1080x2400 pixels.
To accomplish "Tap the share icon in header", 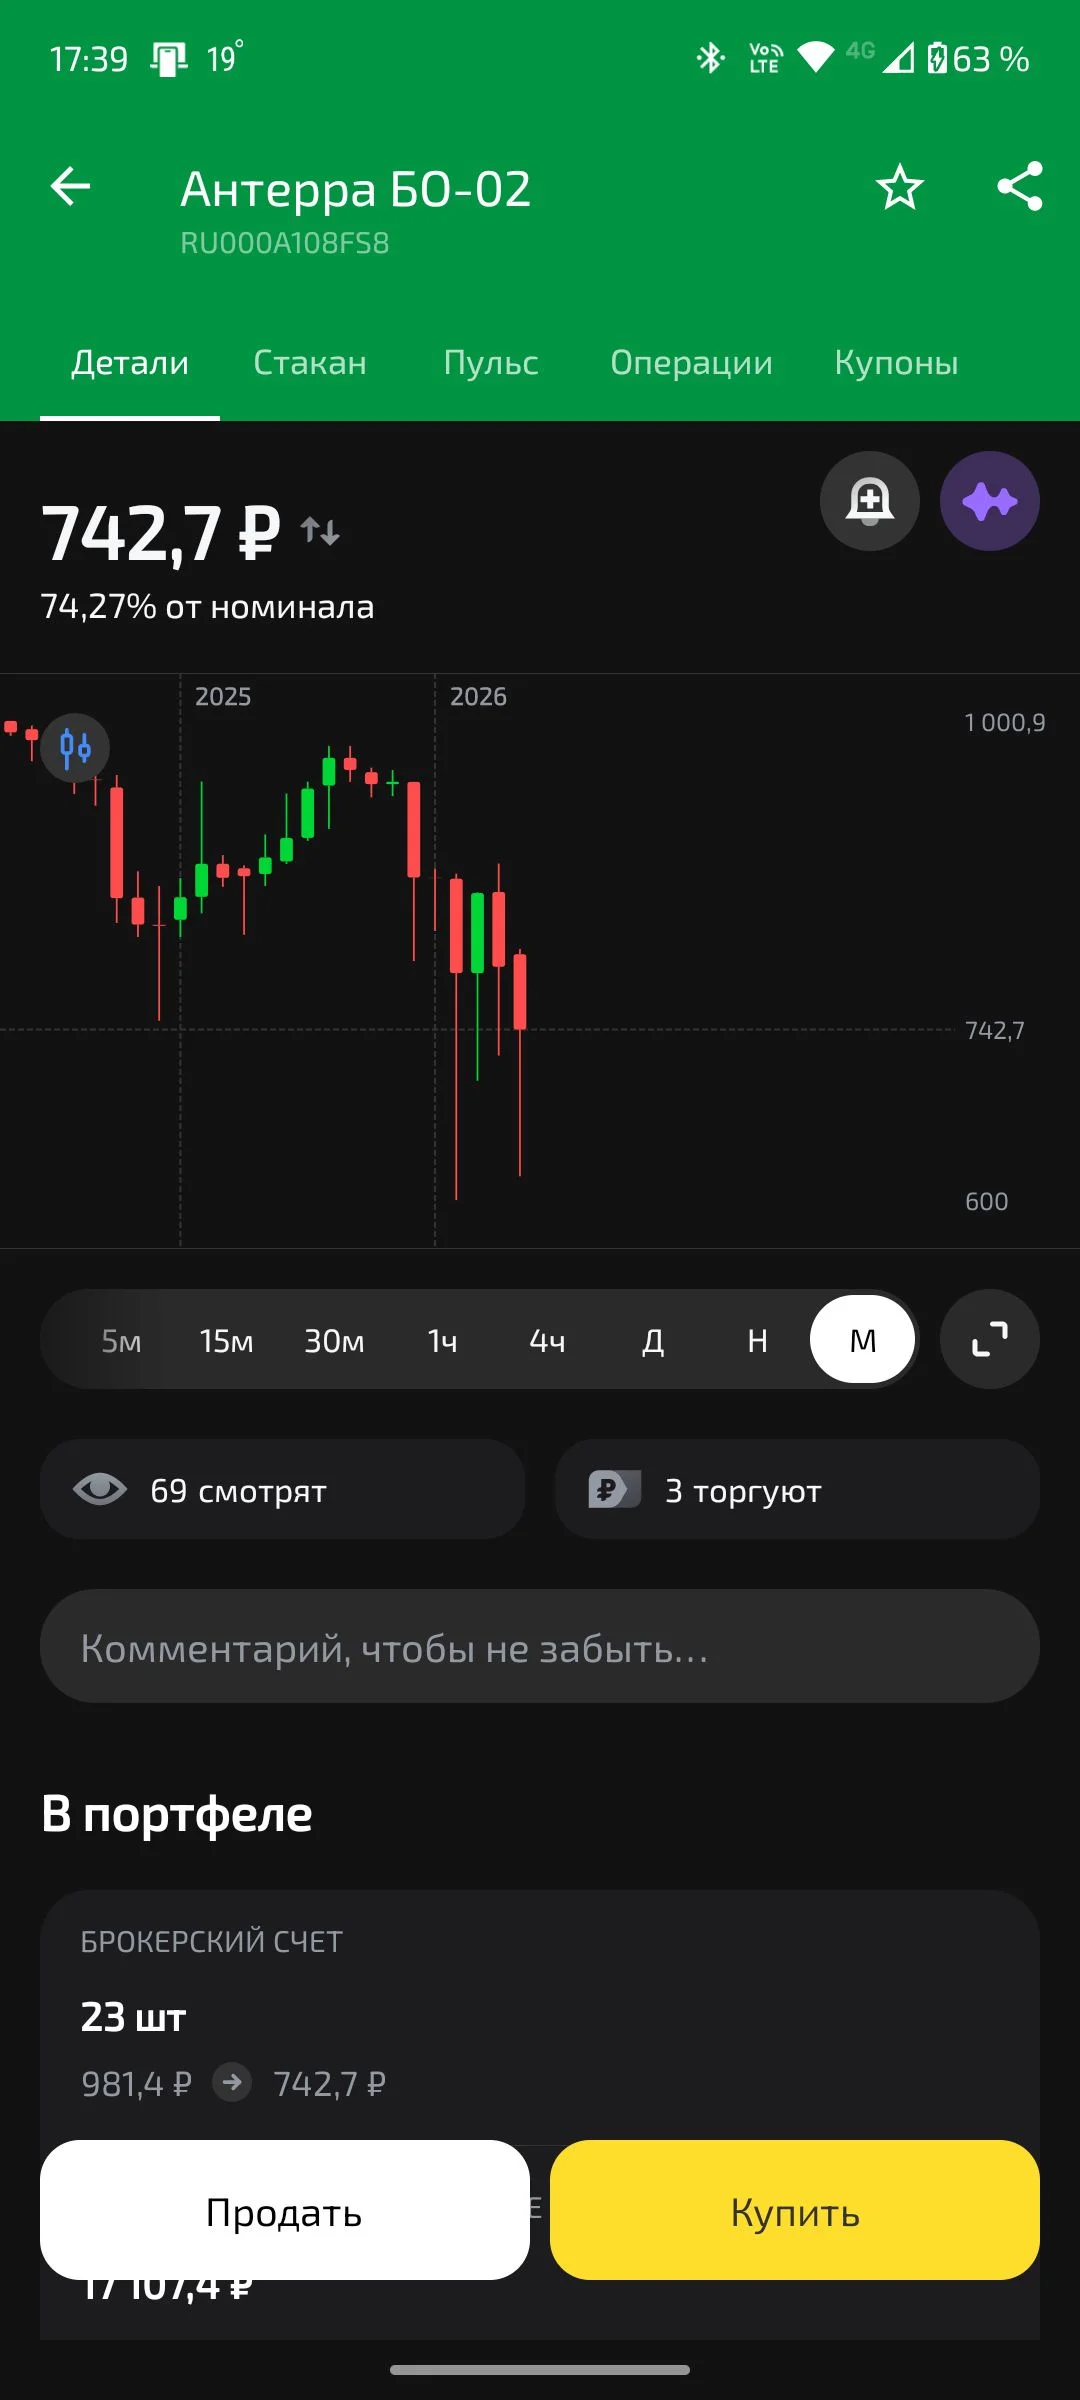I will click(x=1020, y=187).
